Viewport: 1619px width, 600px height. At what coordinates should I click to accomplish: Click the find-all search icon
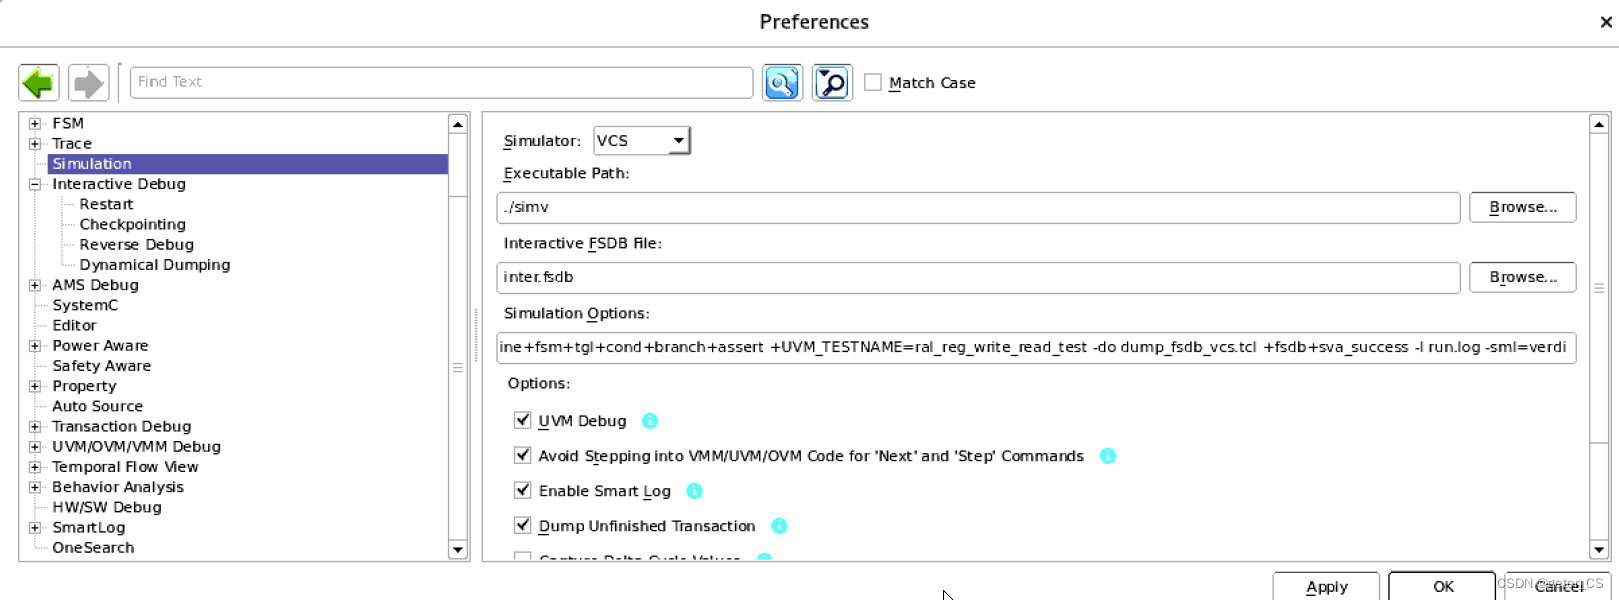coord(782,83)
